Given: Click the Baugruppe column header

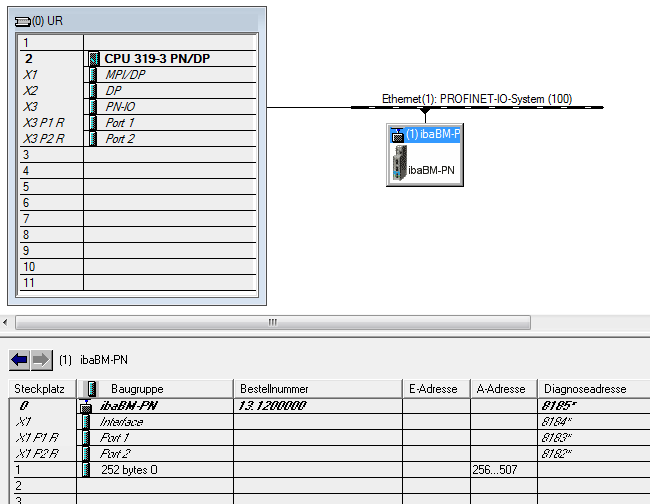Looking at the screenshot, I should (155, 389).
